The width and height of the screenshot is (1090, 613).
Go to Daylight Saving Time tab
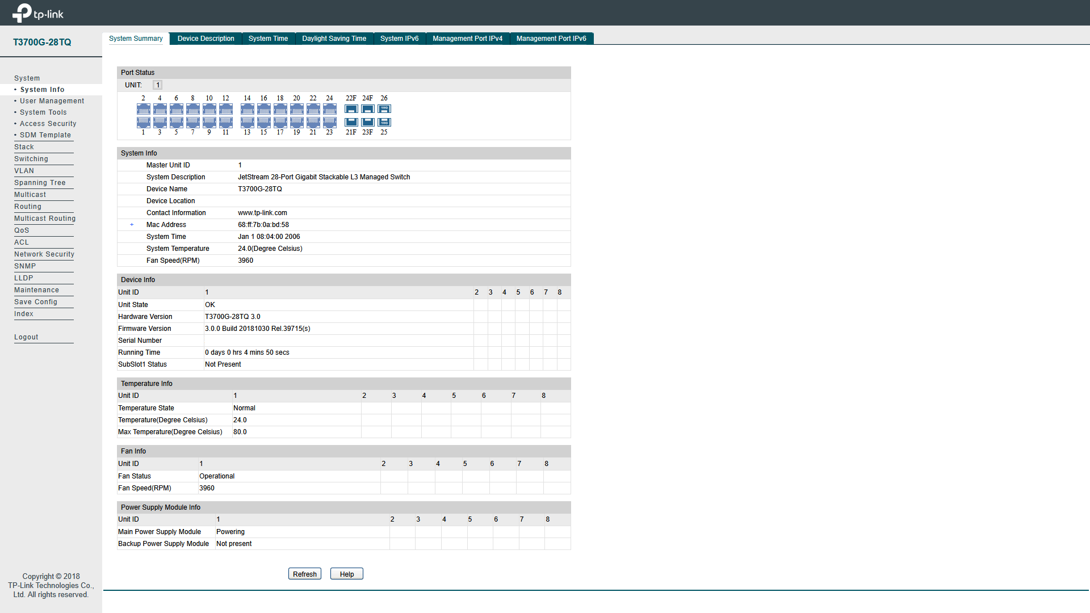[334, 38]
